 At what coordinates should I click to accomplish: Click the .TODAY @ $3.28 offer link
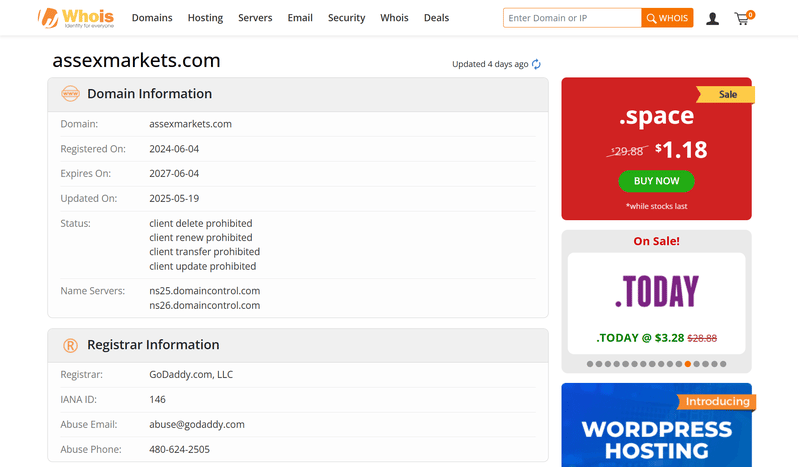pos(656,338)
